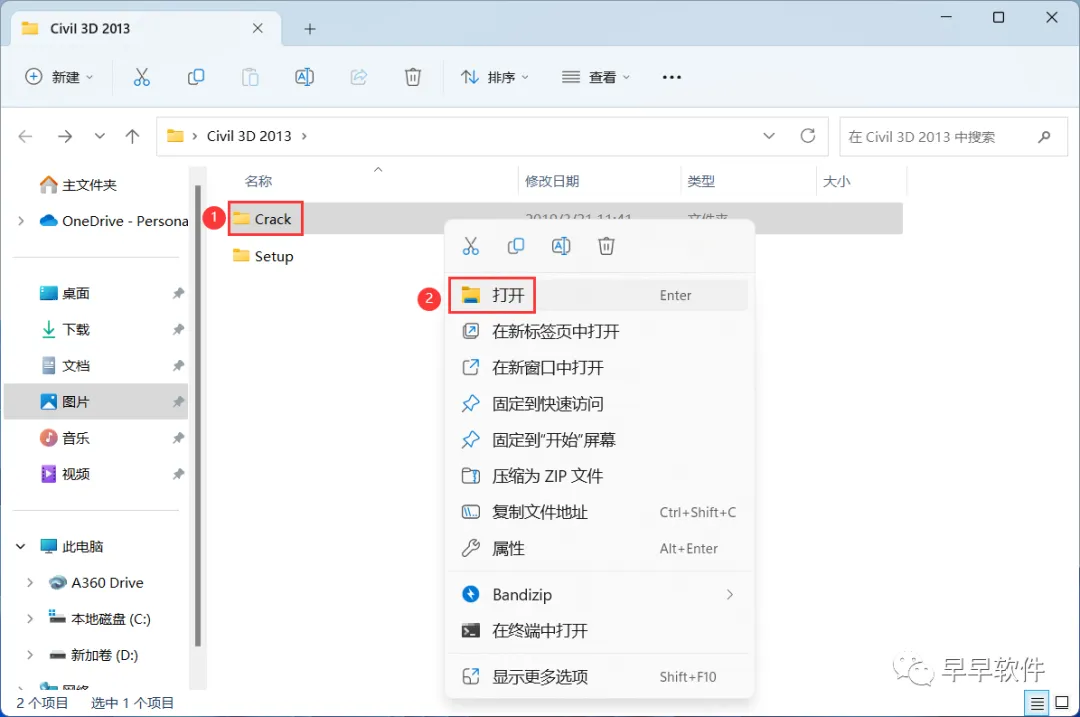Click the Copy icon in the toolbar
1080x717 pixels.
(196, 77)
